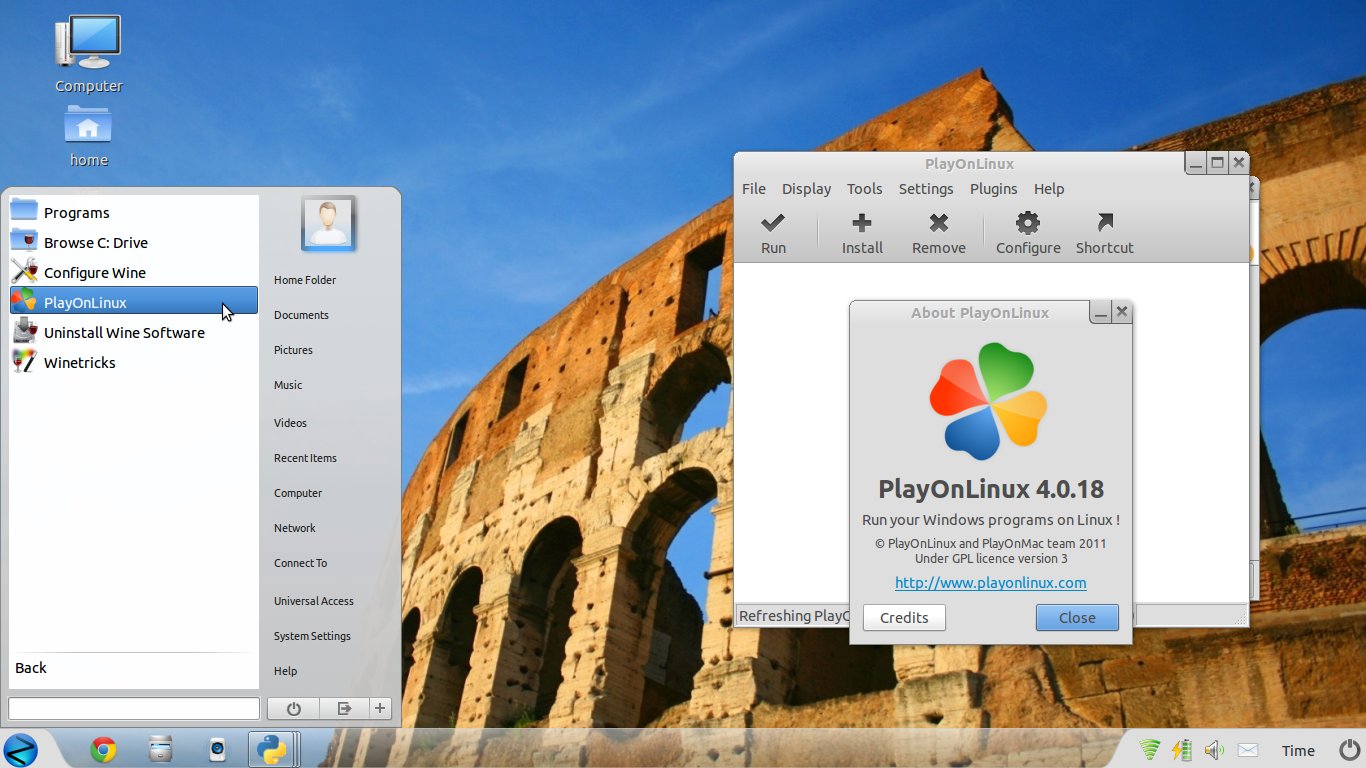Click the third pinned taskbar icon
The height and width of the screenshot is (768, 1366).
(x=217, y=749)
